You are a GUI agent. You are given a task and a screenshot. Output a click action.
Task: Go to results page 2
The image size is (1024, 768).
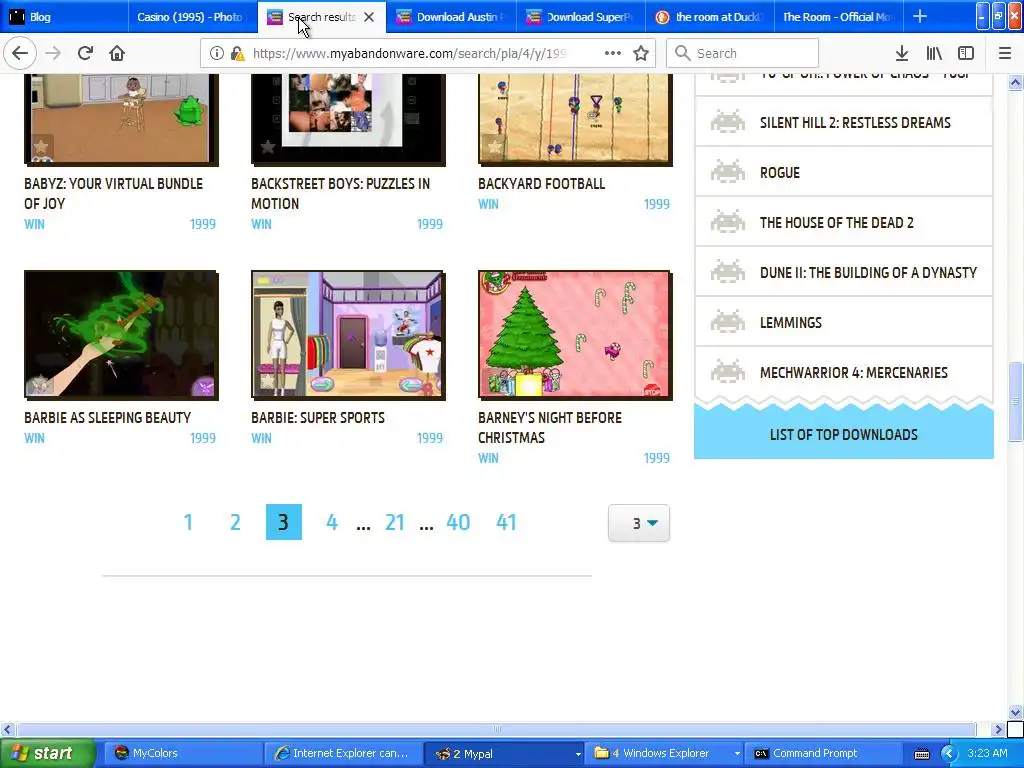(x=235, y=522)
